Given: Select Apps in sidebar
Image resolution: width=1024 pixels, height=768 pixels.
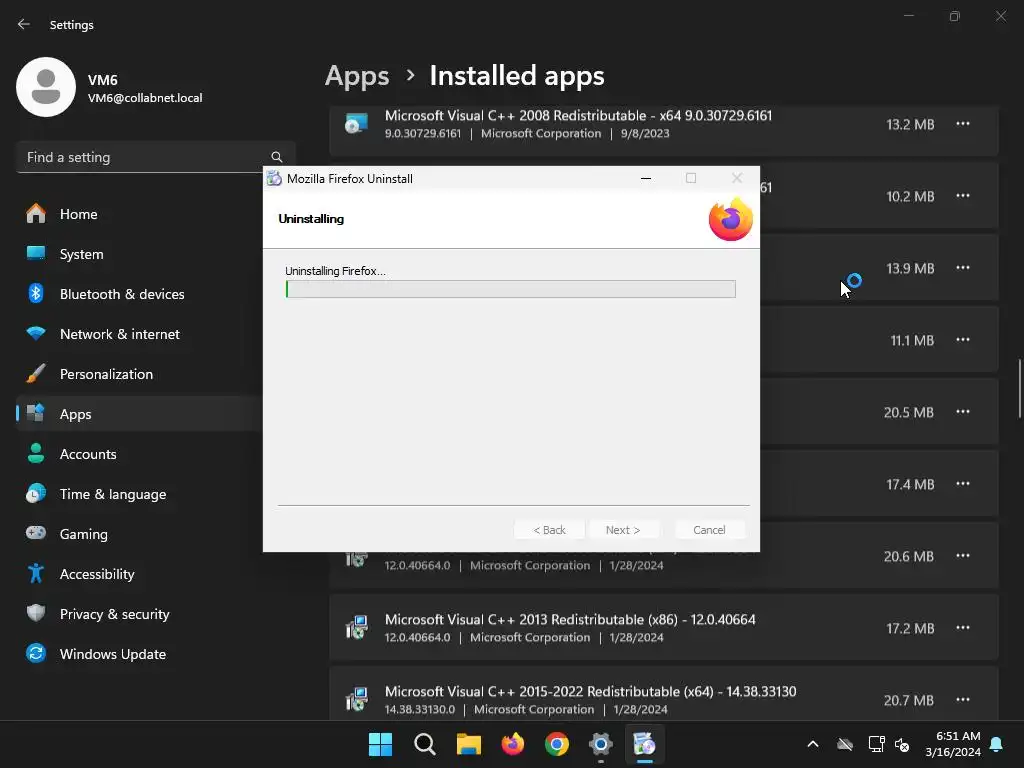Looking at the screenshot, I should (138, 414).
